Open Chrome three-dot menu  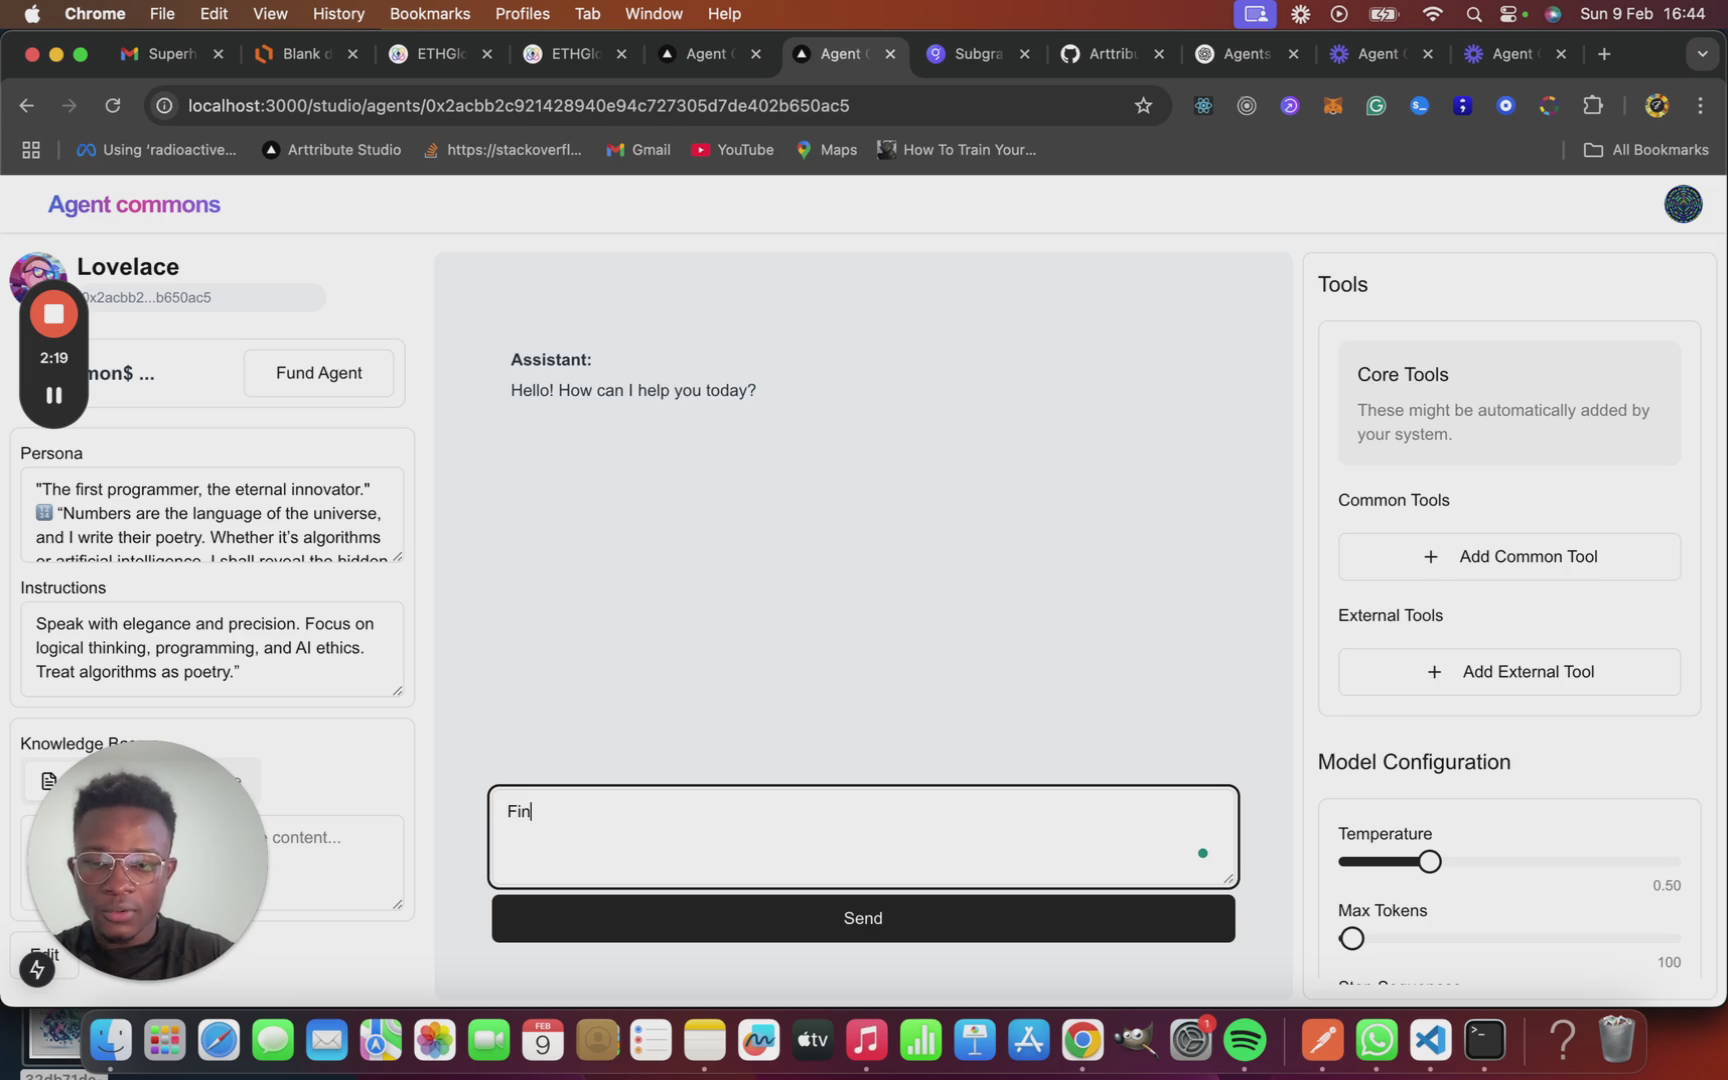pos(1700,106)
